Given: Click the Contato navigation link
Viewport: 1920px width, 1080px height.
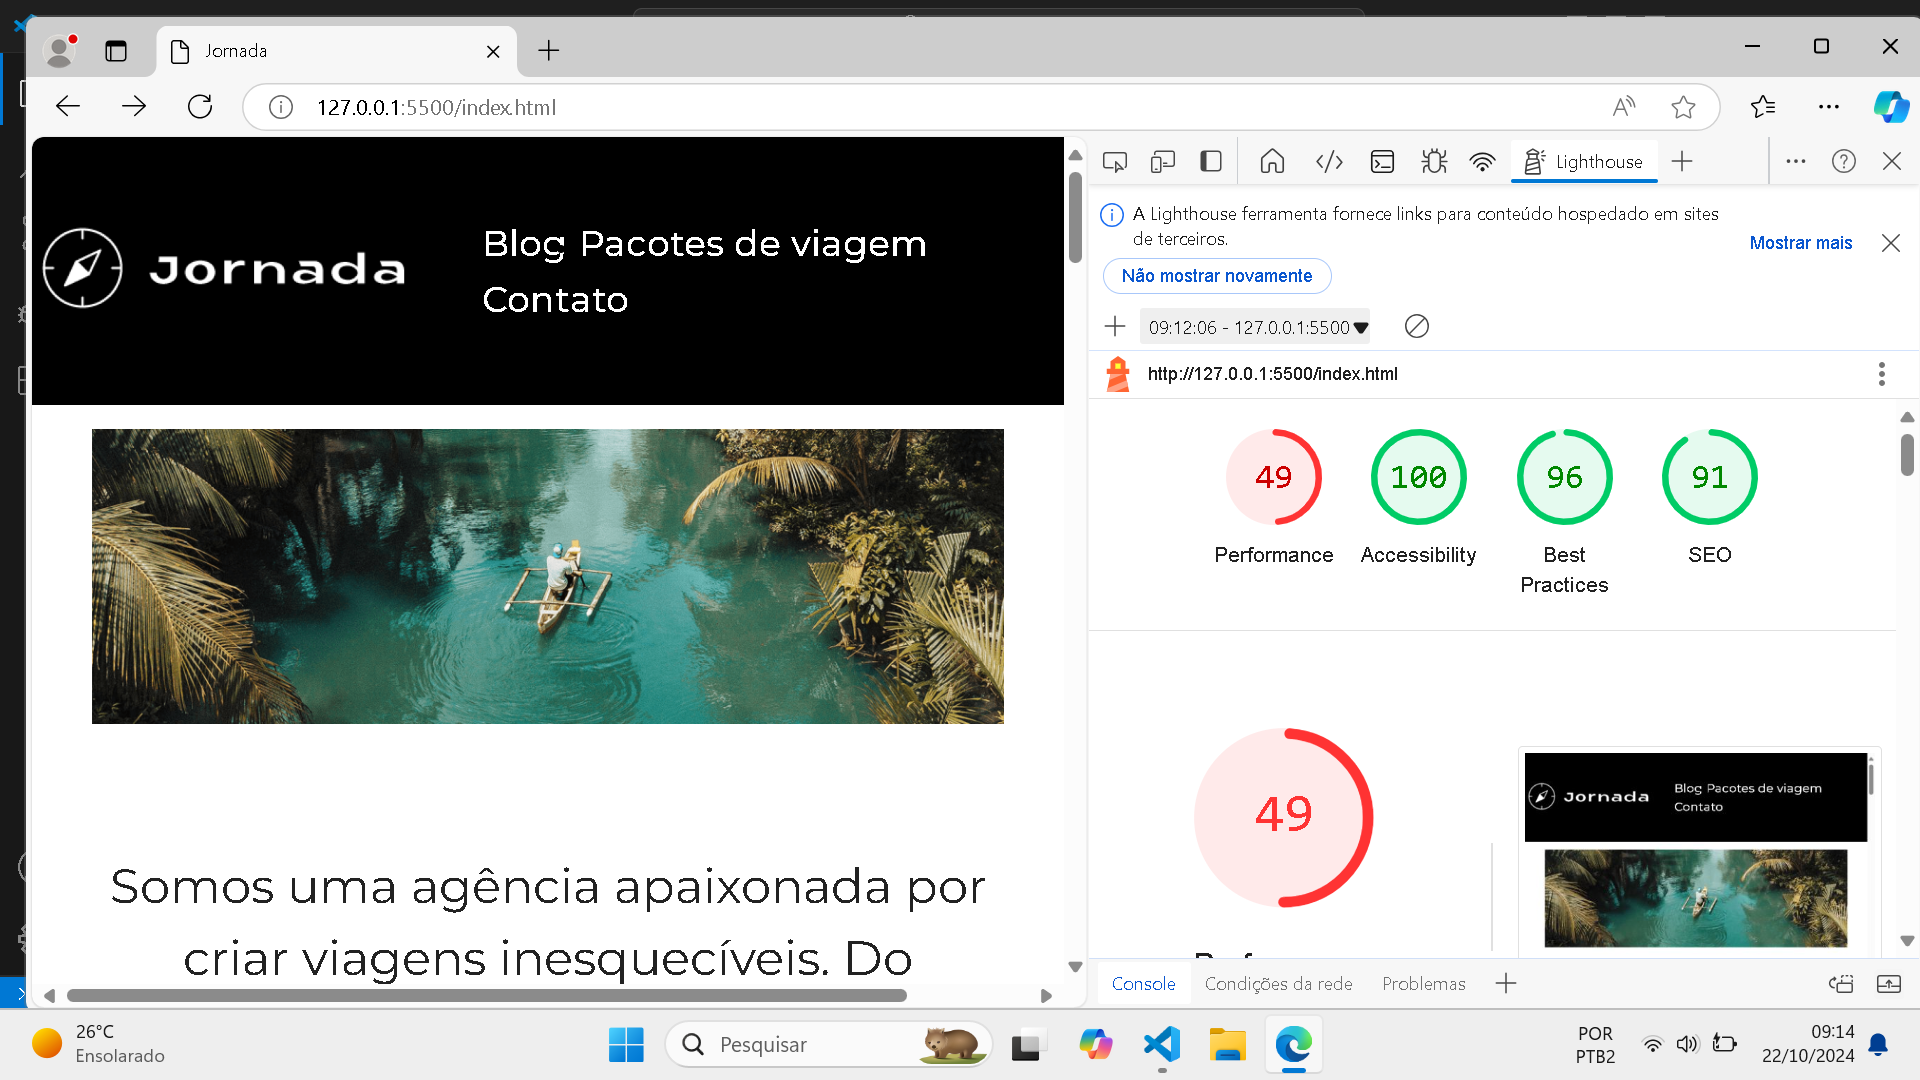Looking at the screenshot, I should click(555, 300).
